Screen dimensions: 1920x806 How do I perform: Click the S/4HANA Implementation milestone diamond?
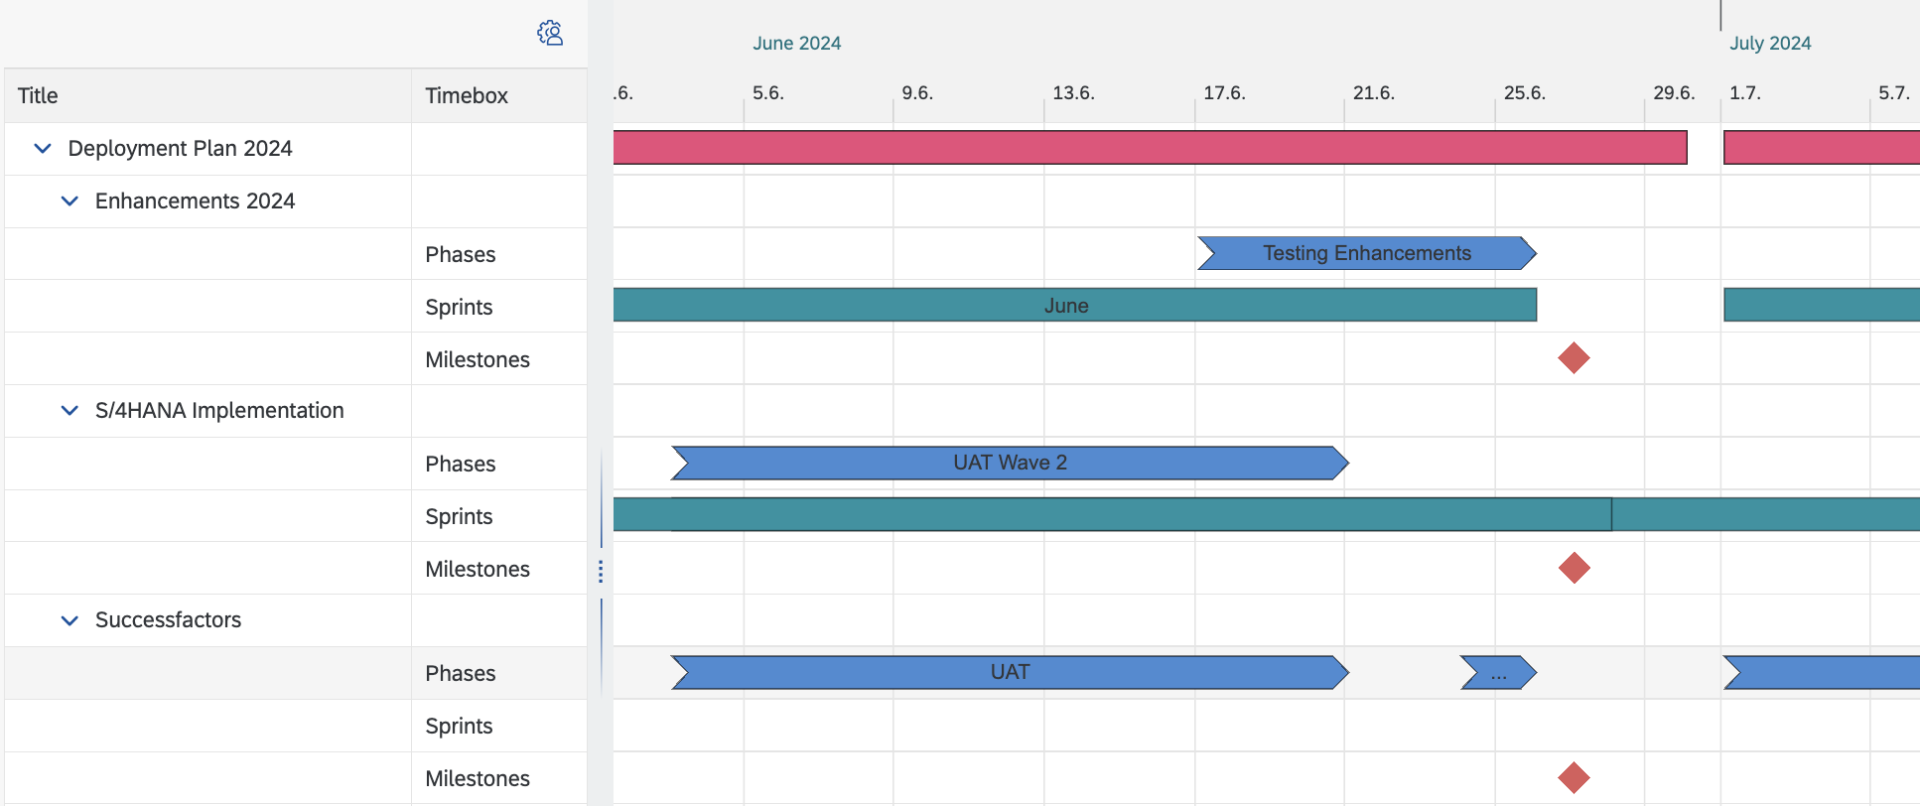[1573, 568]
